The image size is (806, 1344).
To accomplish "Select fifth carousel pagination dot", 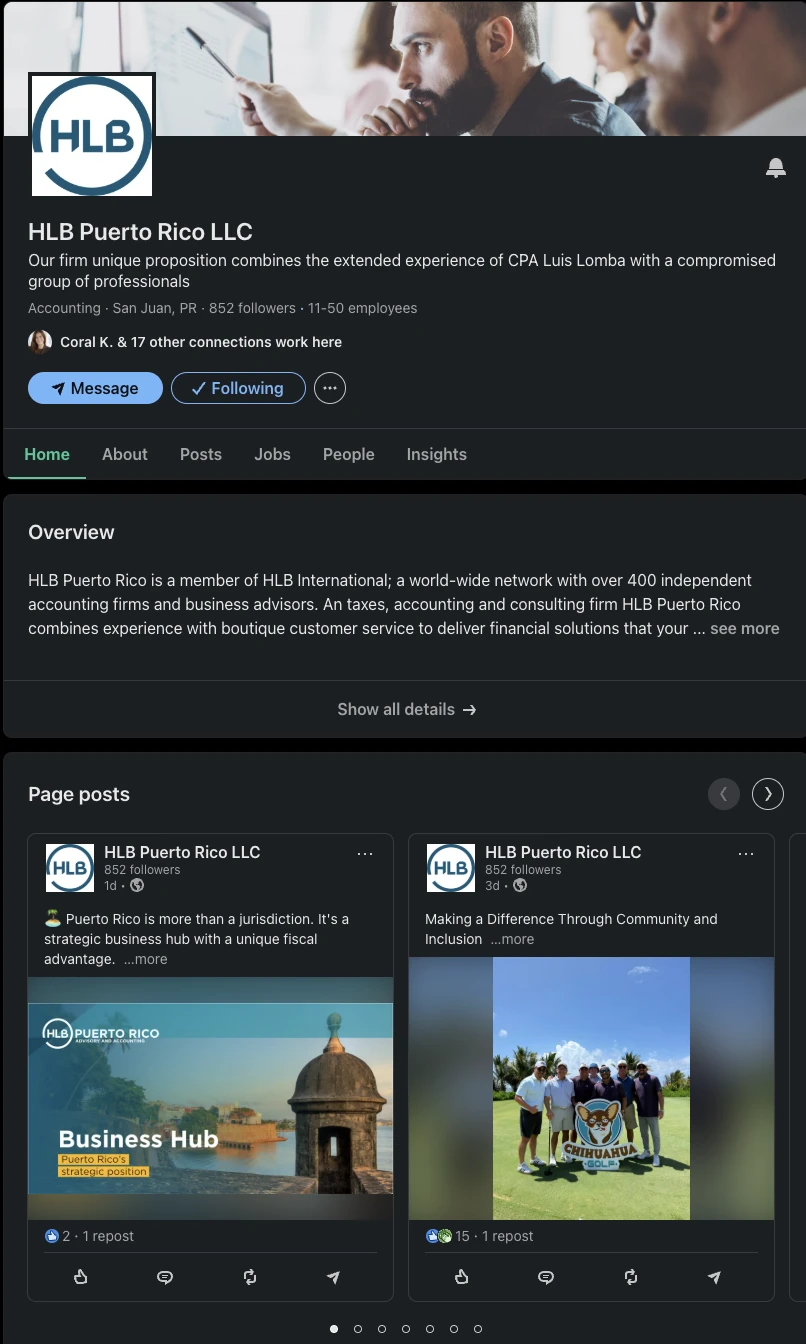I will tap(430, 1329).
